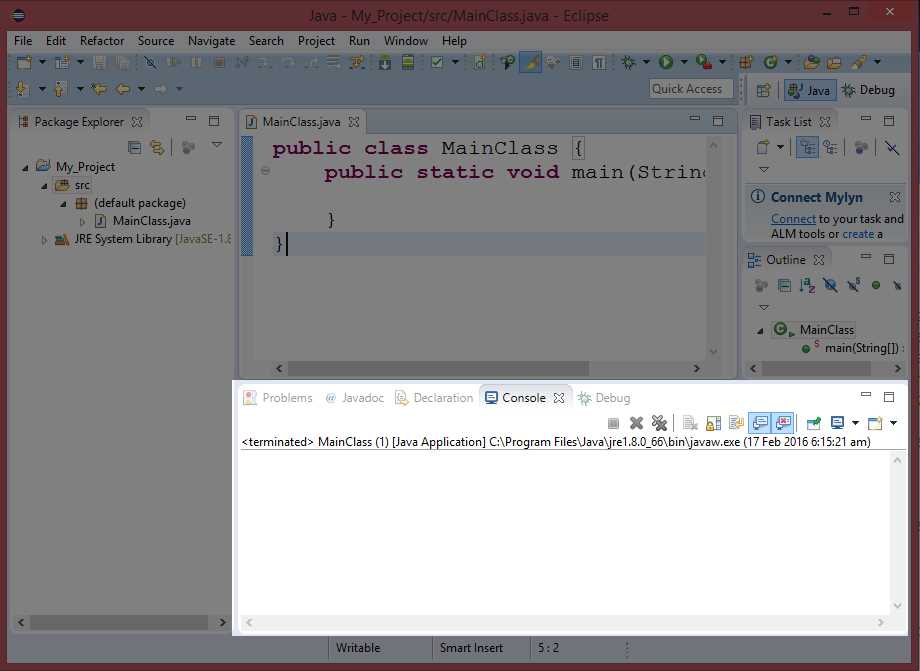Viewport: 920px width, 671px height.
Task: Click the New file wizard icon
Action: click(x=24, y=62)
